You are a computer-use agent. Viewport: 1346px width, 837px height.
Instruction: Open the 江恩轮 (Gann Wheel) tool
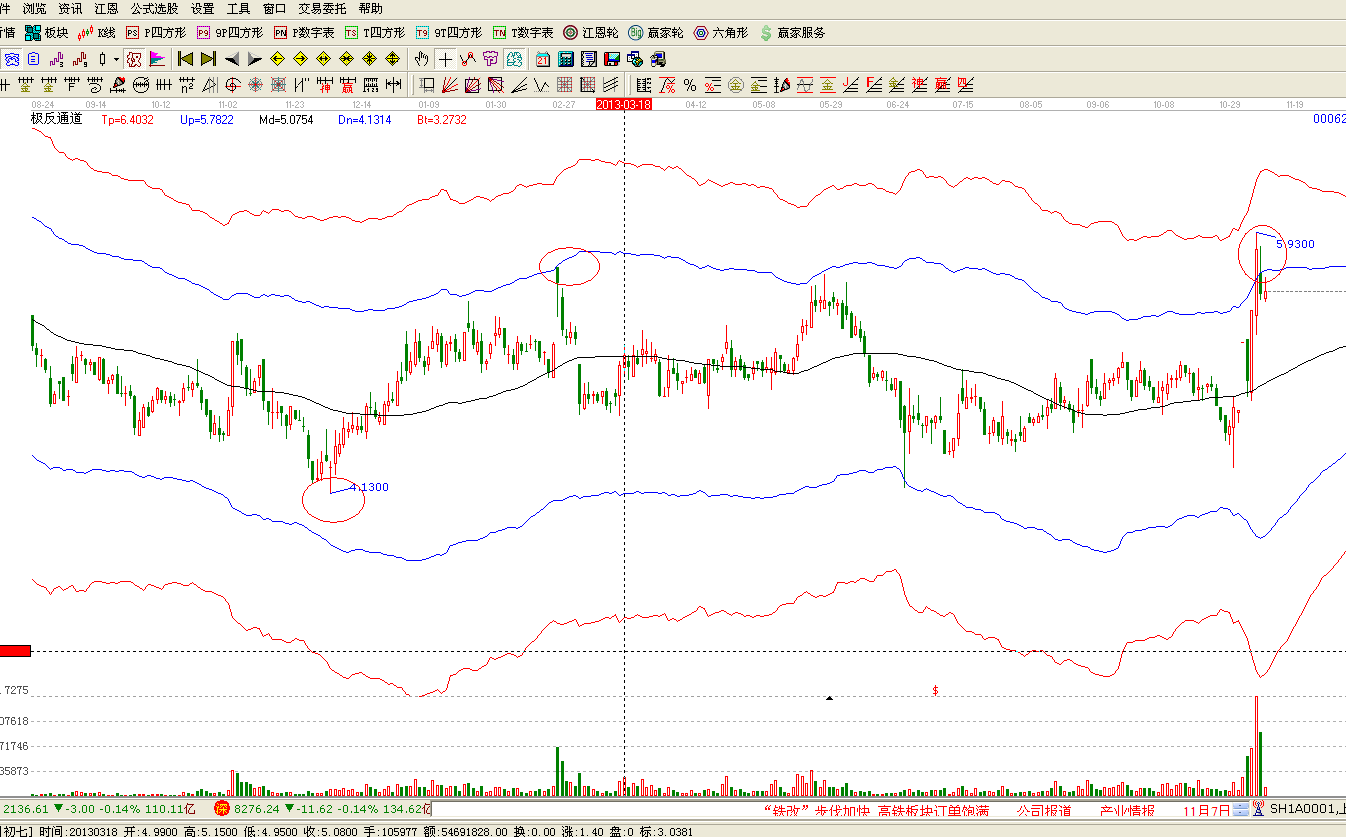coord(591,33)
